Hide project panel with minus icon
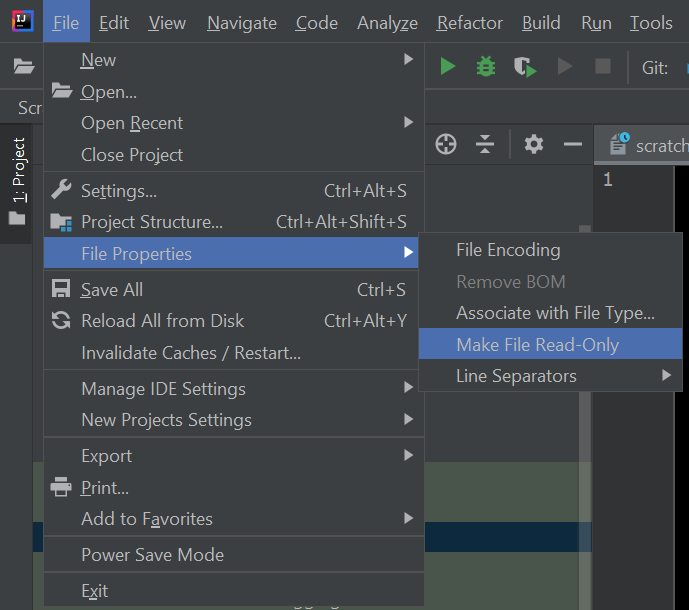The height and width of the screenshot is (610, 689). click(x=573, y=145)
